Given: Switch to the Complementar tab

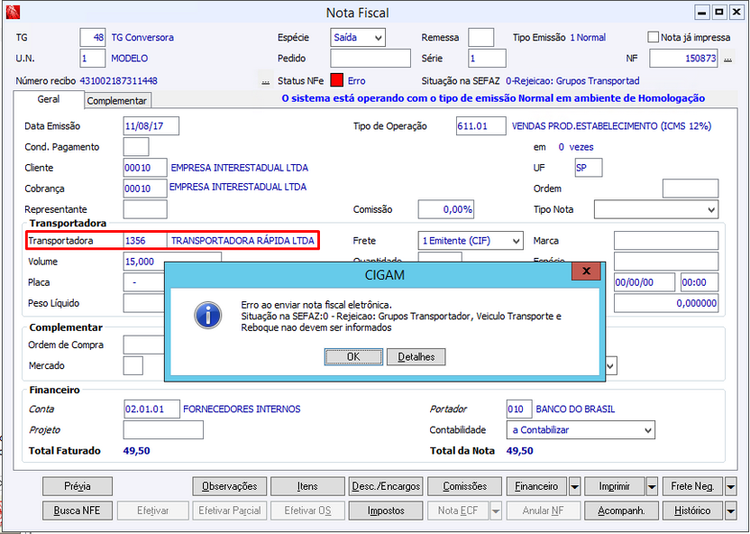Looking at the screenshot, I should tap(117, 100).
